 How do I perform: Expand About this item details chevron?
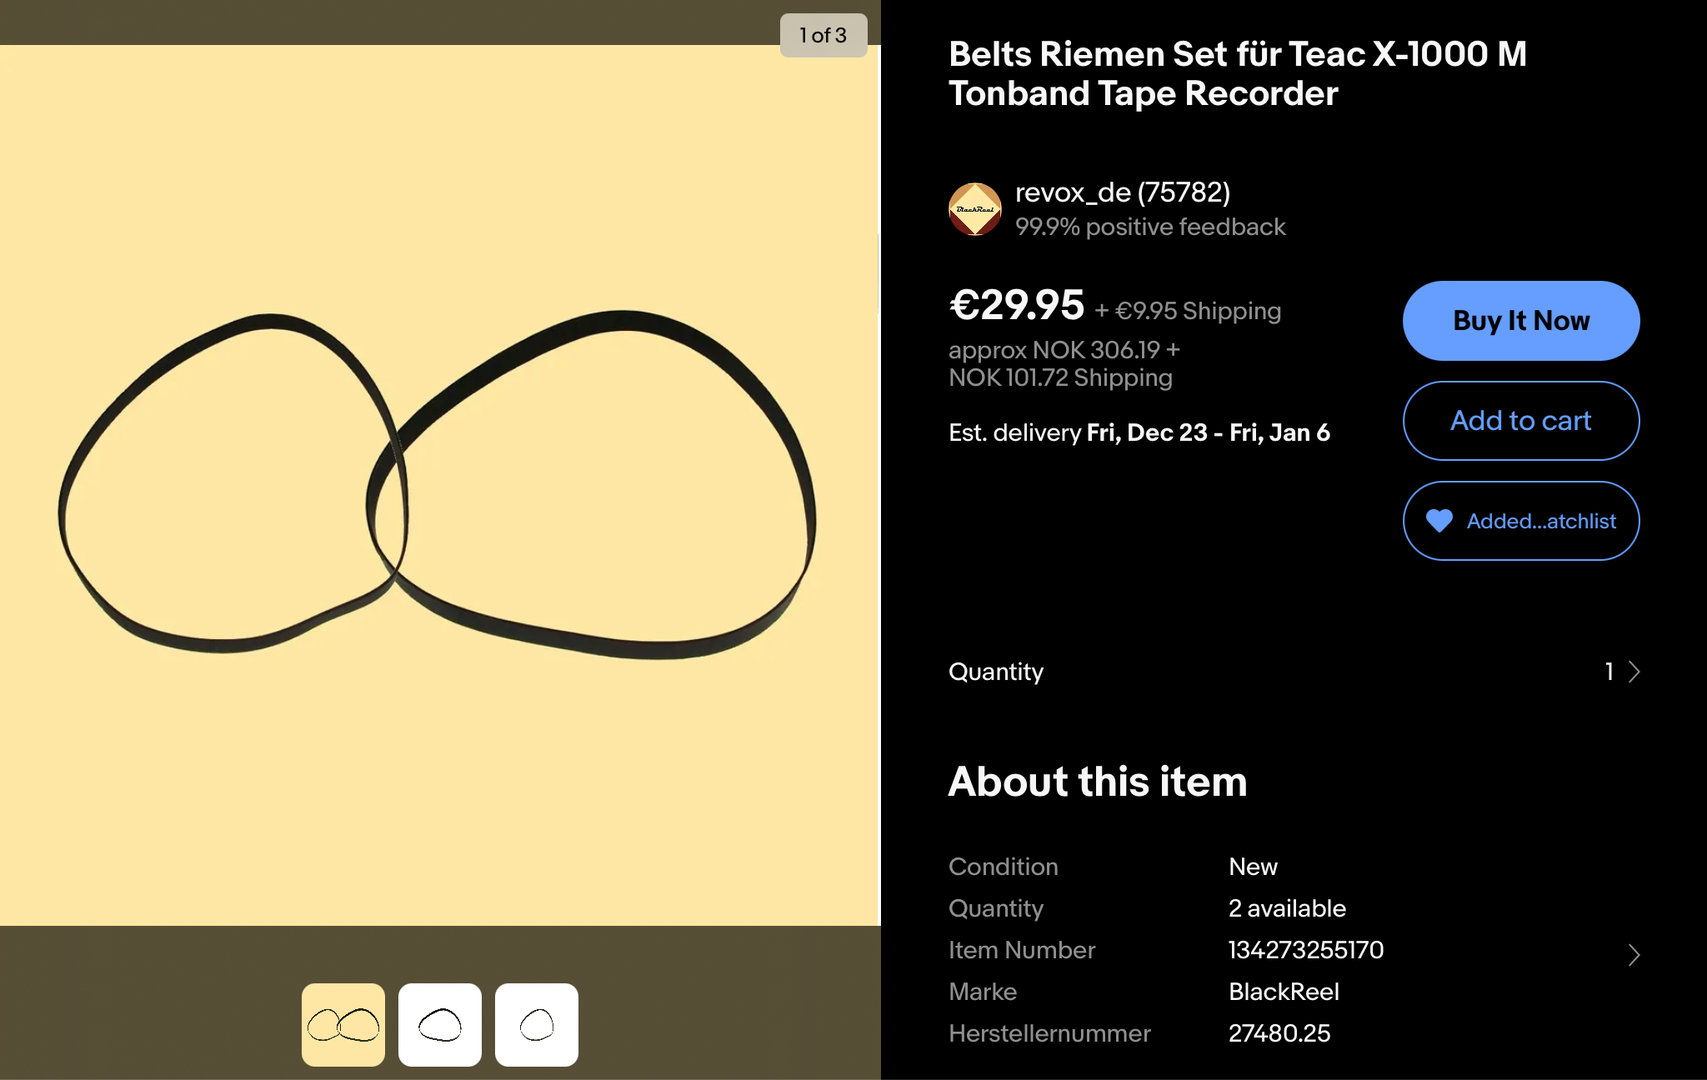tap(1633, 955)
